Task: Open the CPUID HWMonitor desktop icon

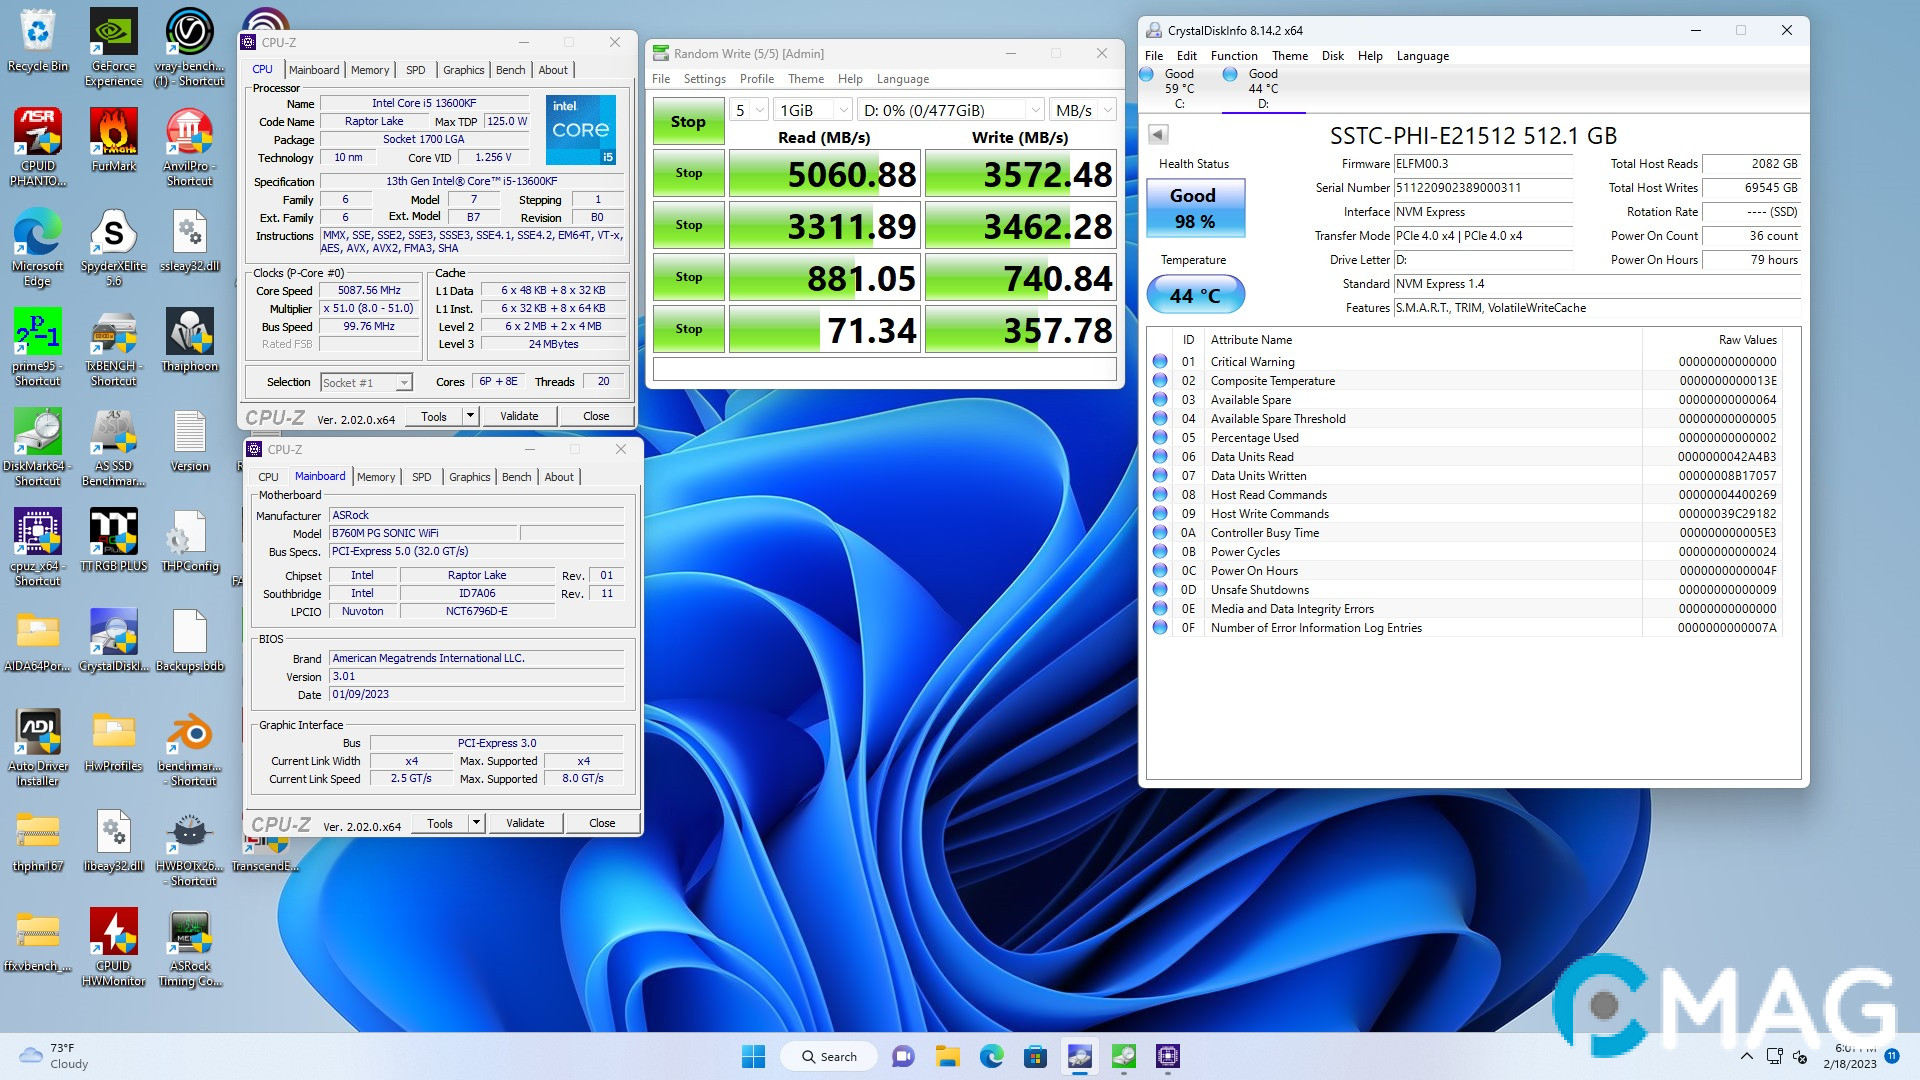Action: click(x=113, y=932)
